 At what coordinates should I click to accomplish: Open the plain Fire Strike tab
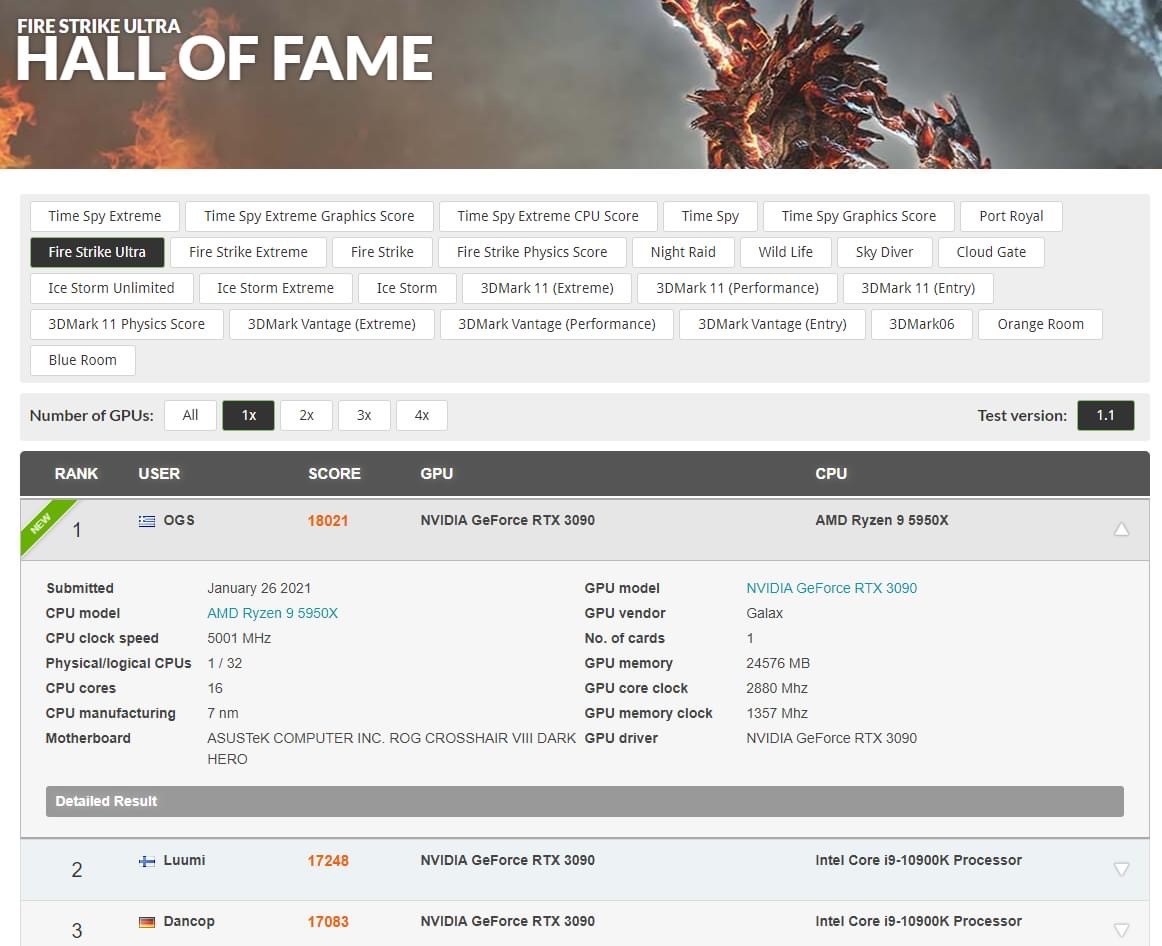click(382, 253)
